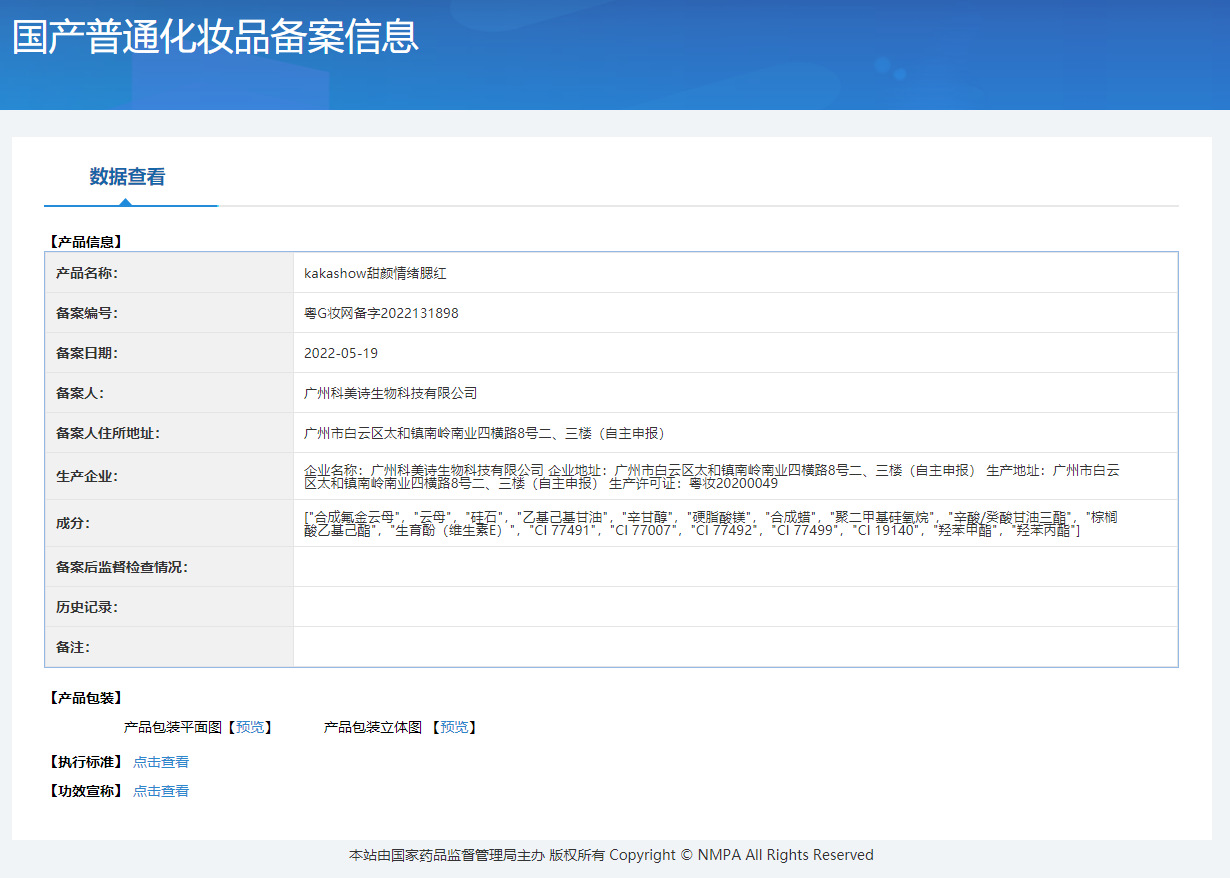The width and height of the screenshot is (1230, 878).
Task: Open 功效宣称 点击查看 link
Action: click(161, 791)
